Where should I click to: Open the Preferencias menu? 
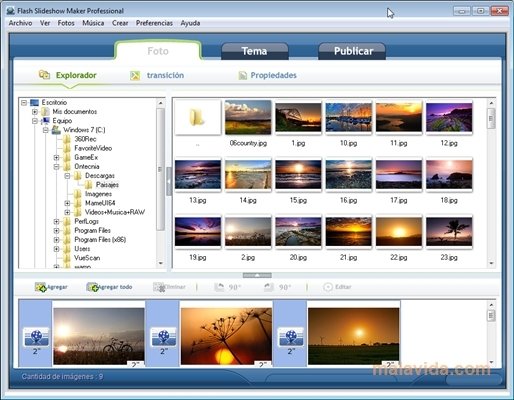(x=154, y=23)
